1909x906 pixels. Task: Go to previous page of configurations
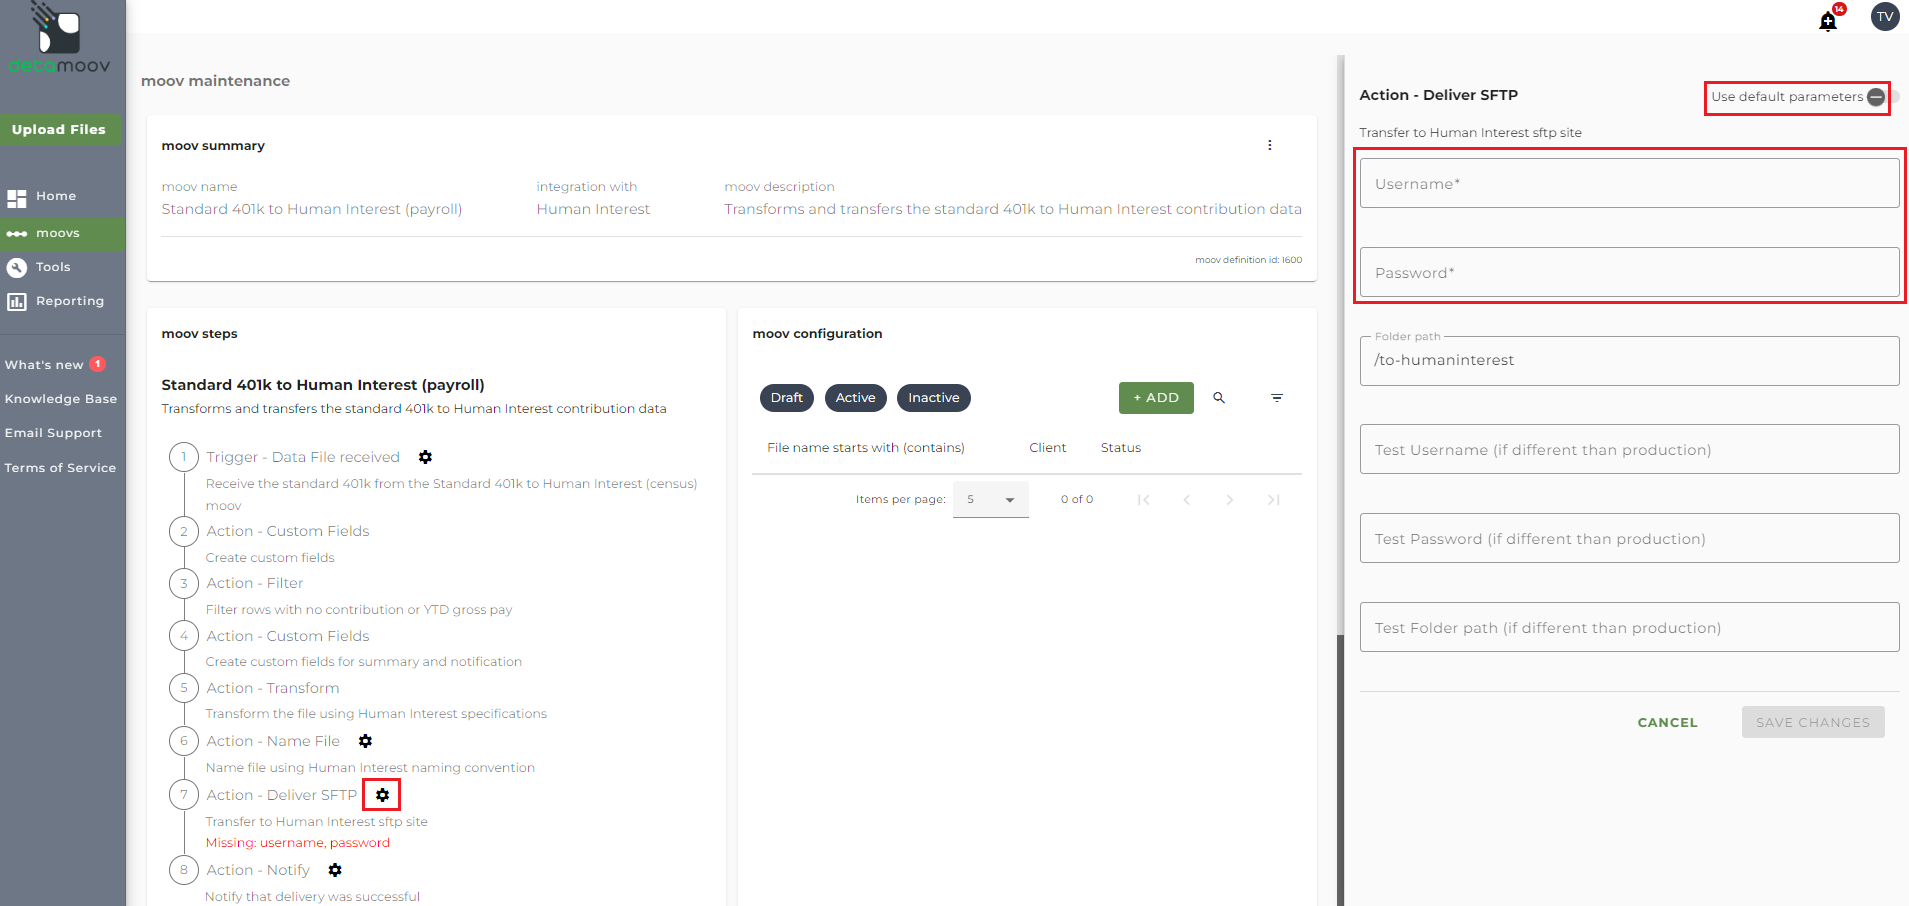[x=1187, y=500]
